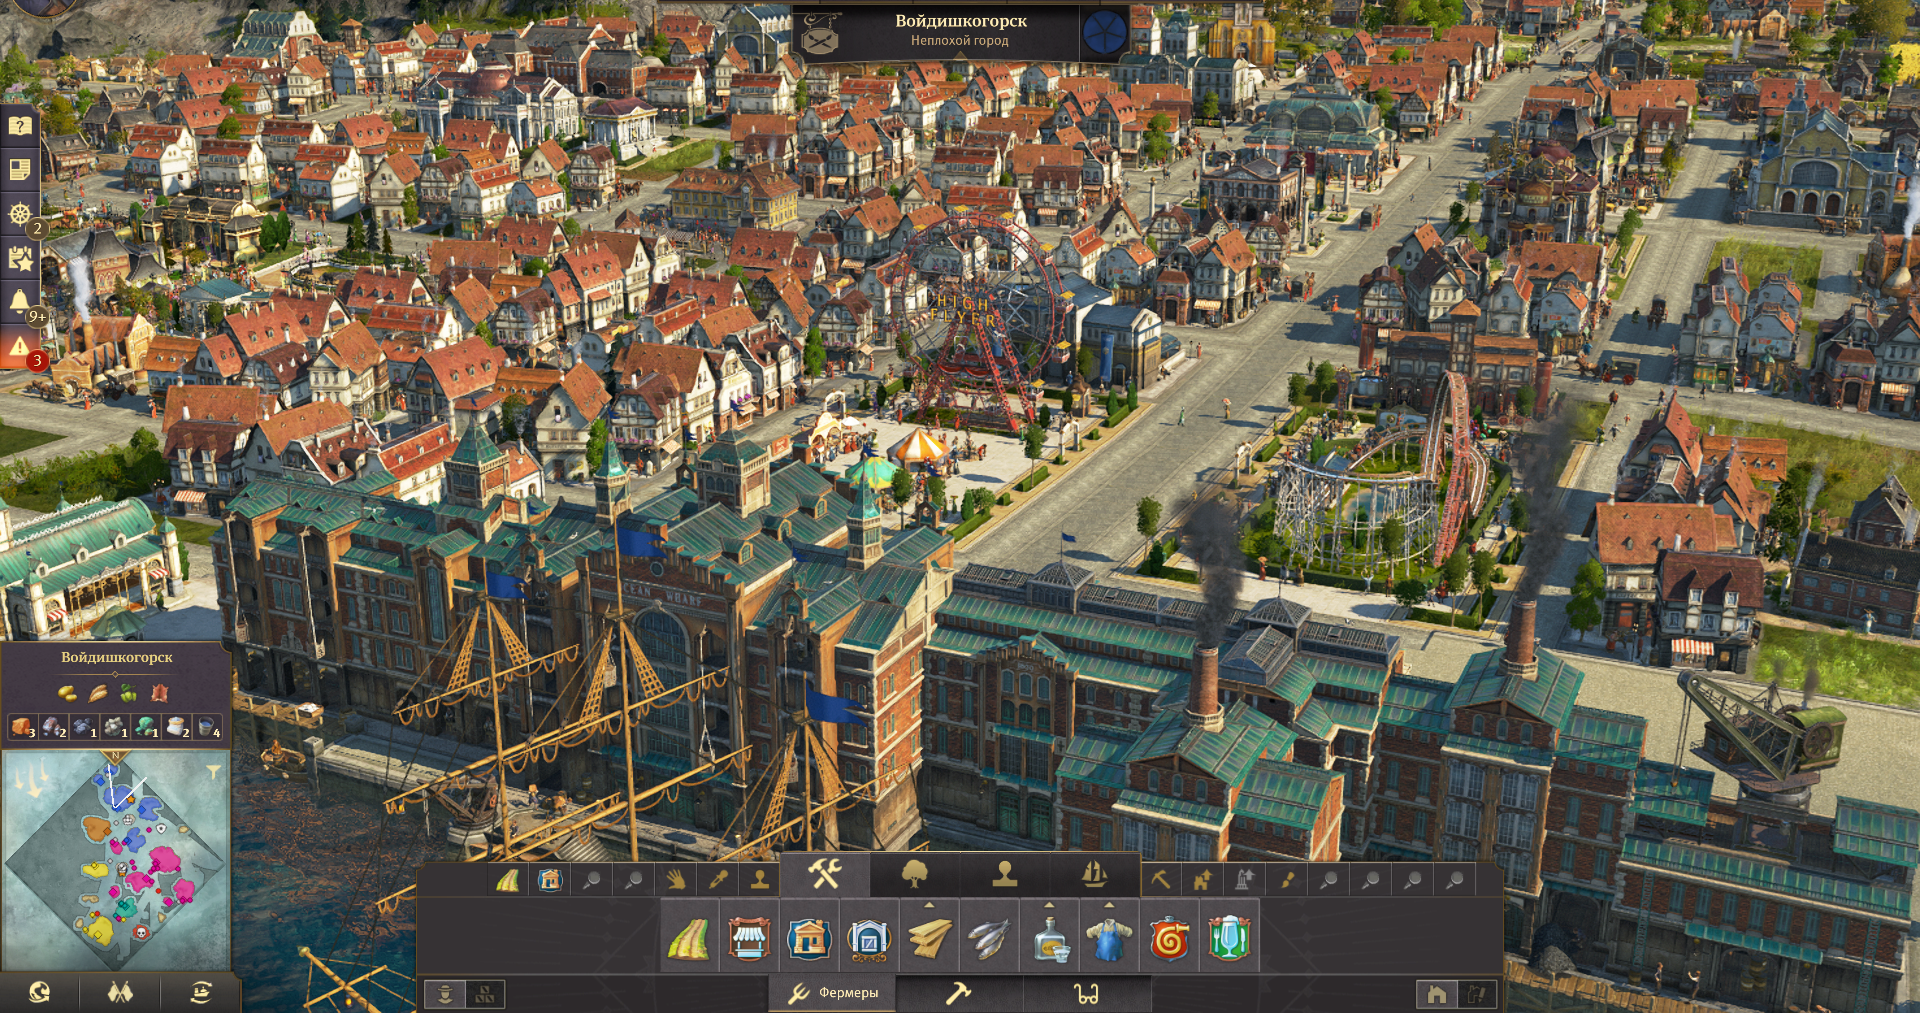Open the world map globe button

(x=40, y=992)
